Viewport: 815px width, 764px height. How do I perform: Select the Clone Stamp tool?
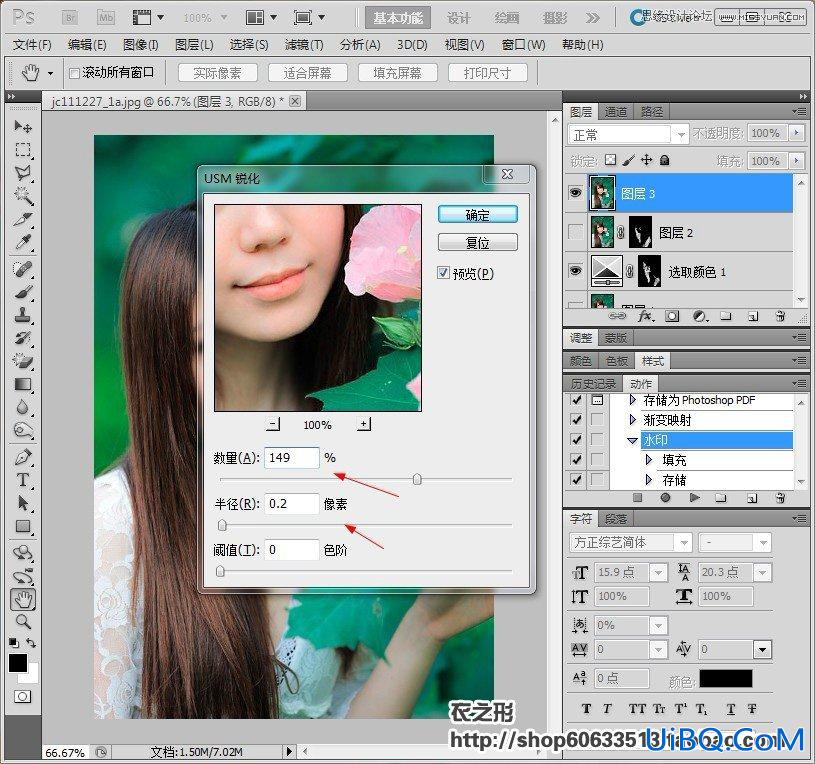22,315
